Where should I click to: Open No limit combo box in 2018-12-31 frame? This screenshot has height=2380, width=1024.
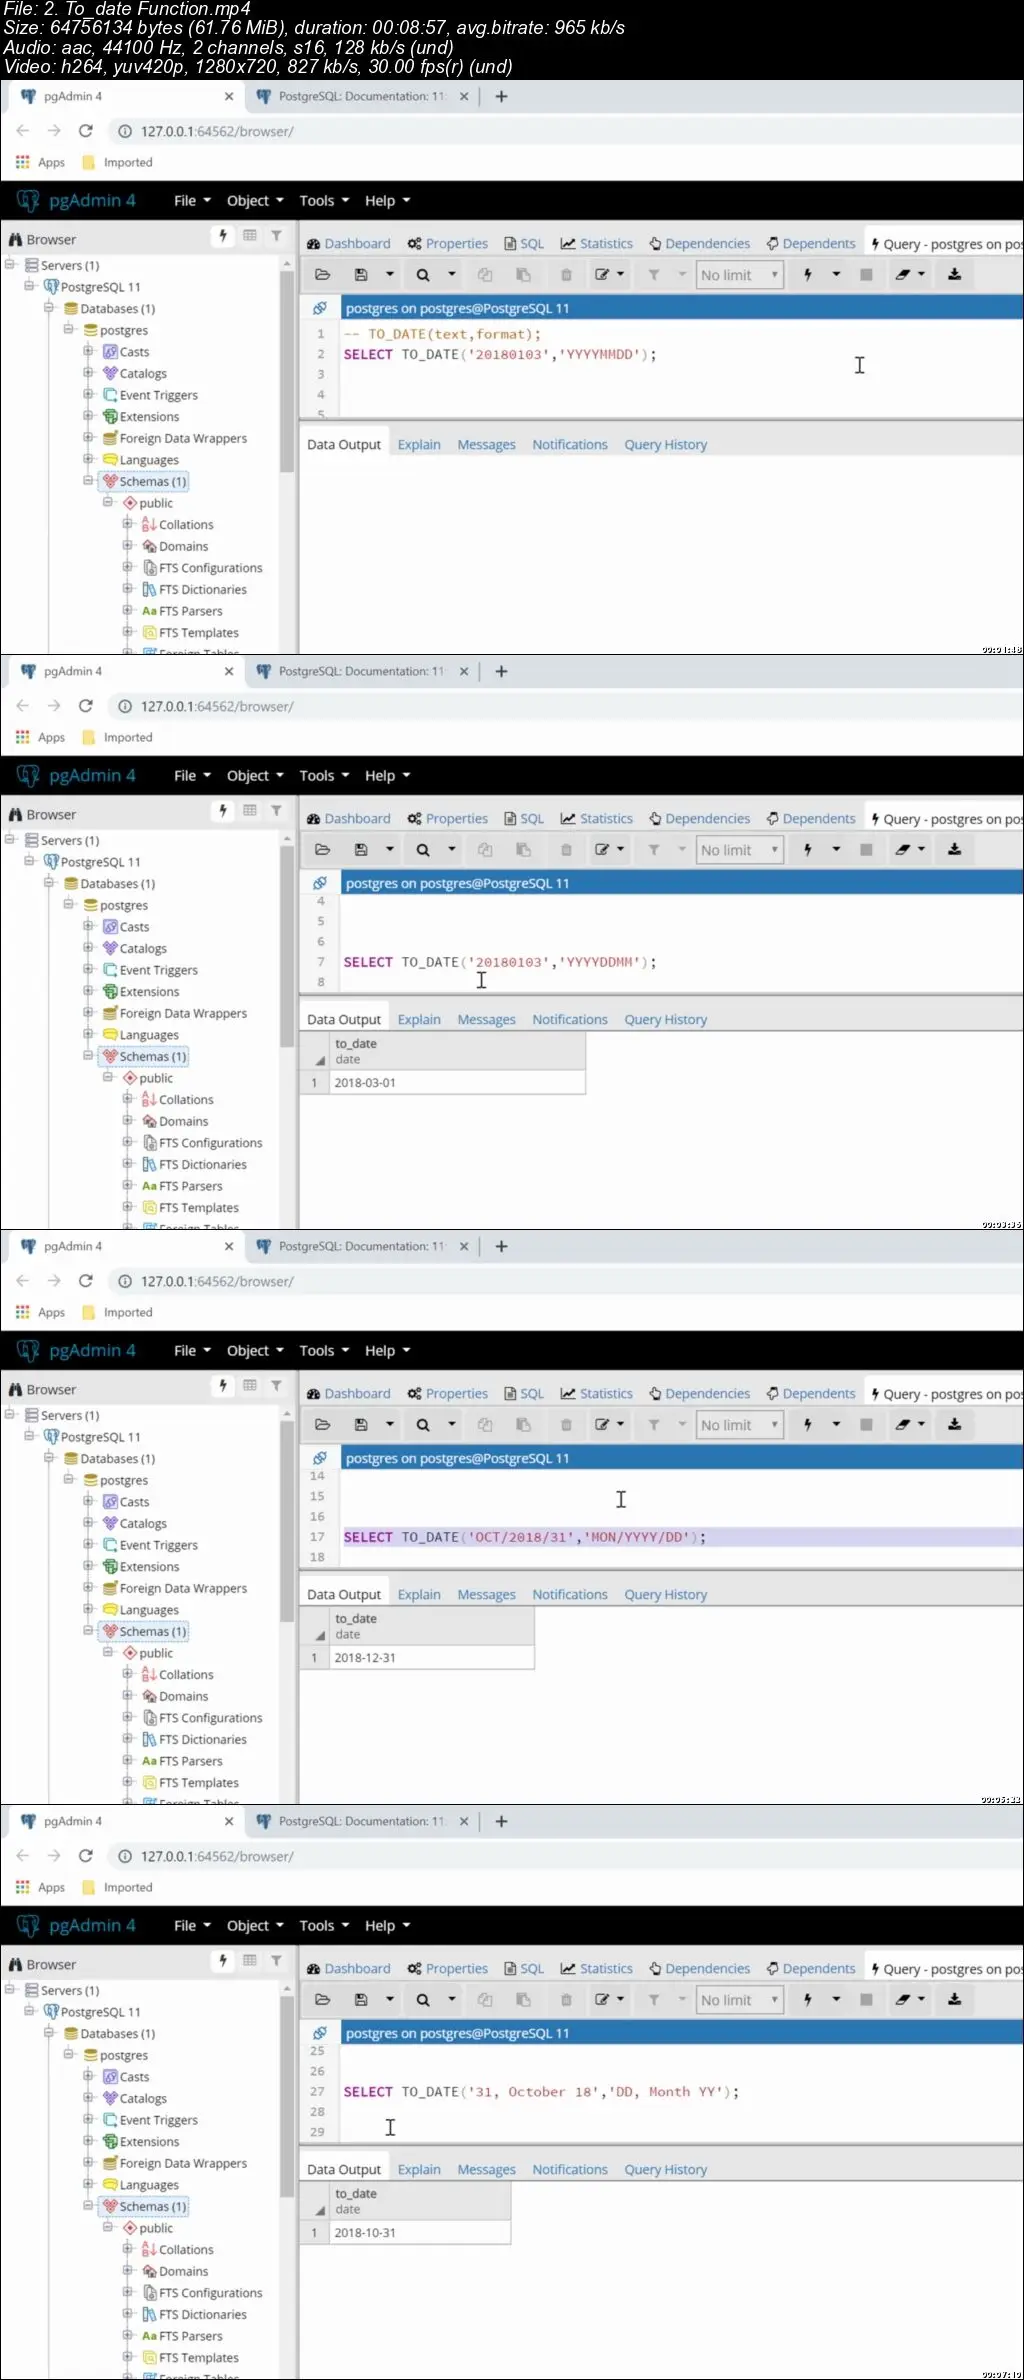(x=739, y=1425)
